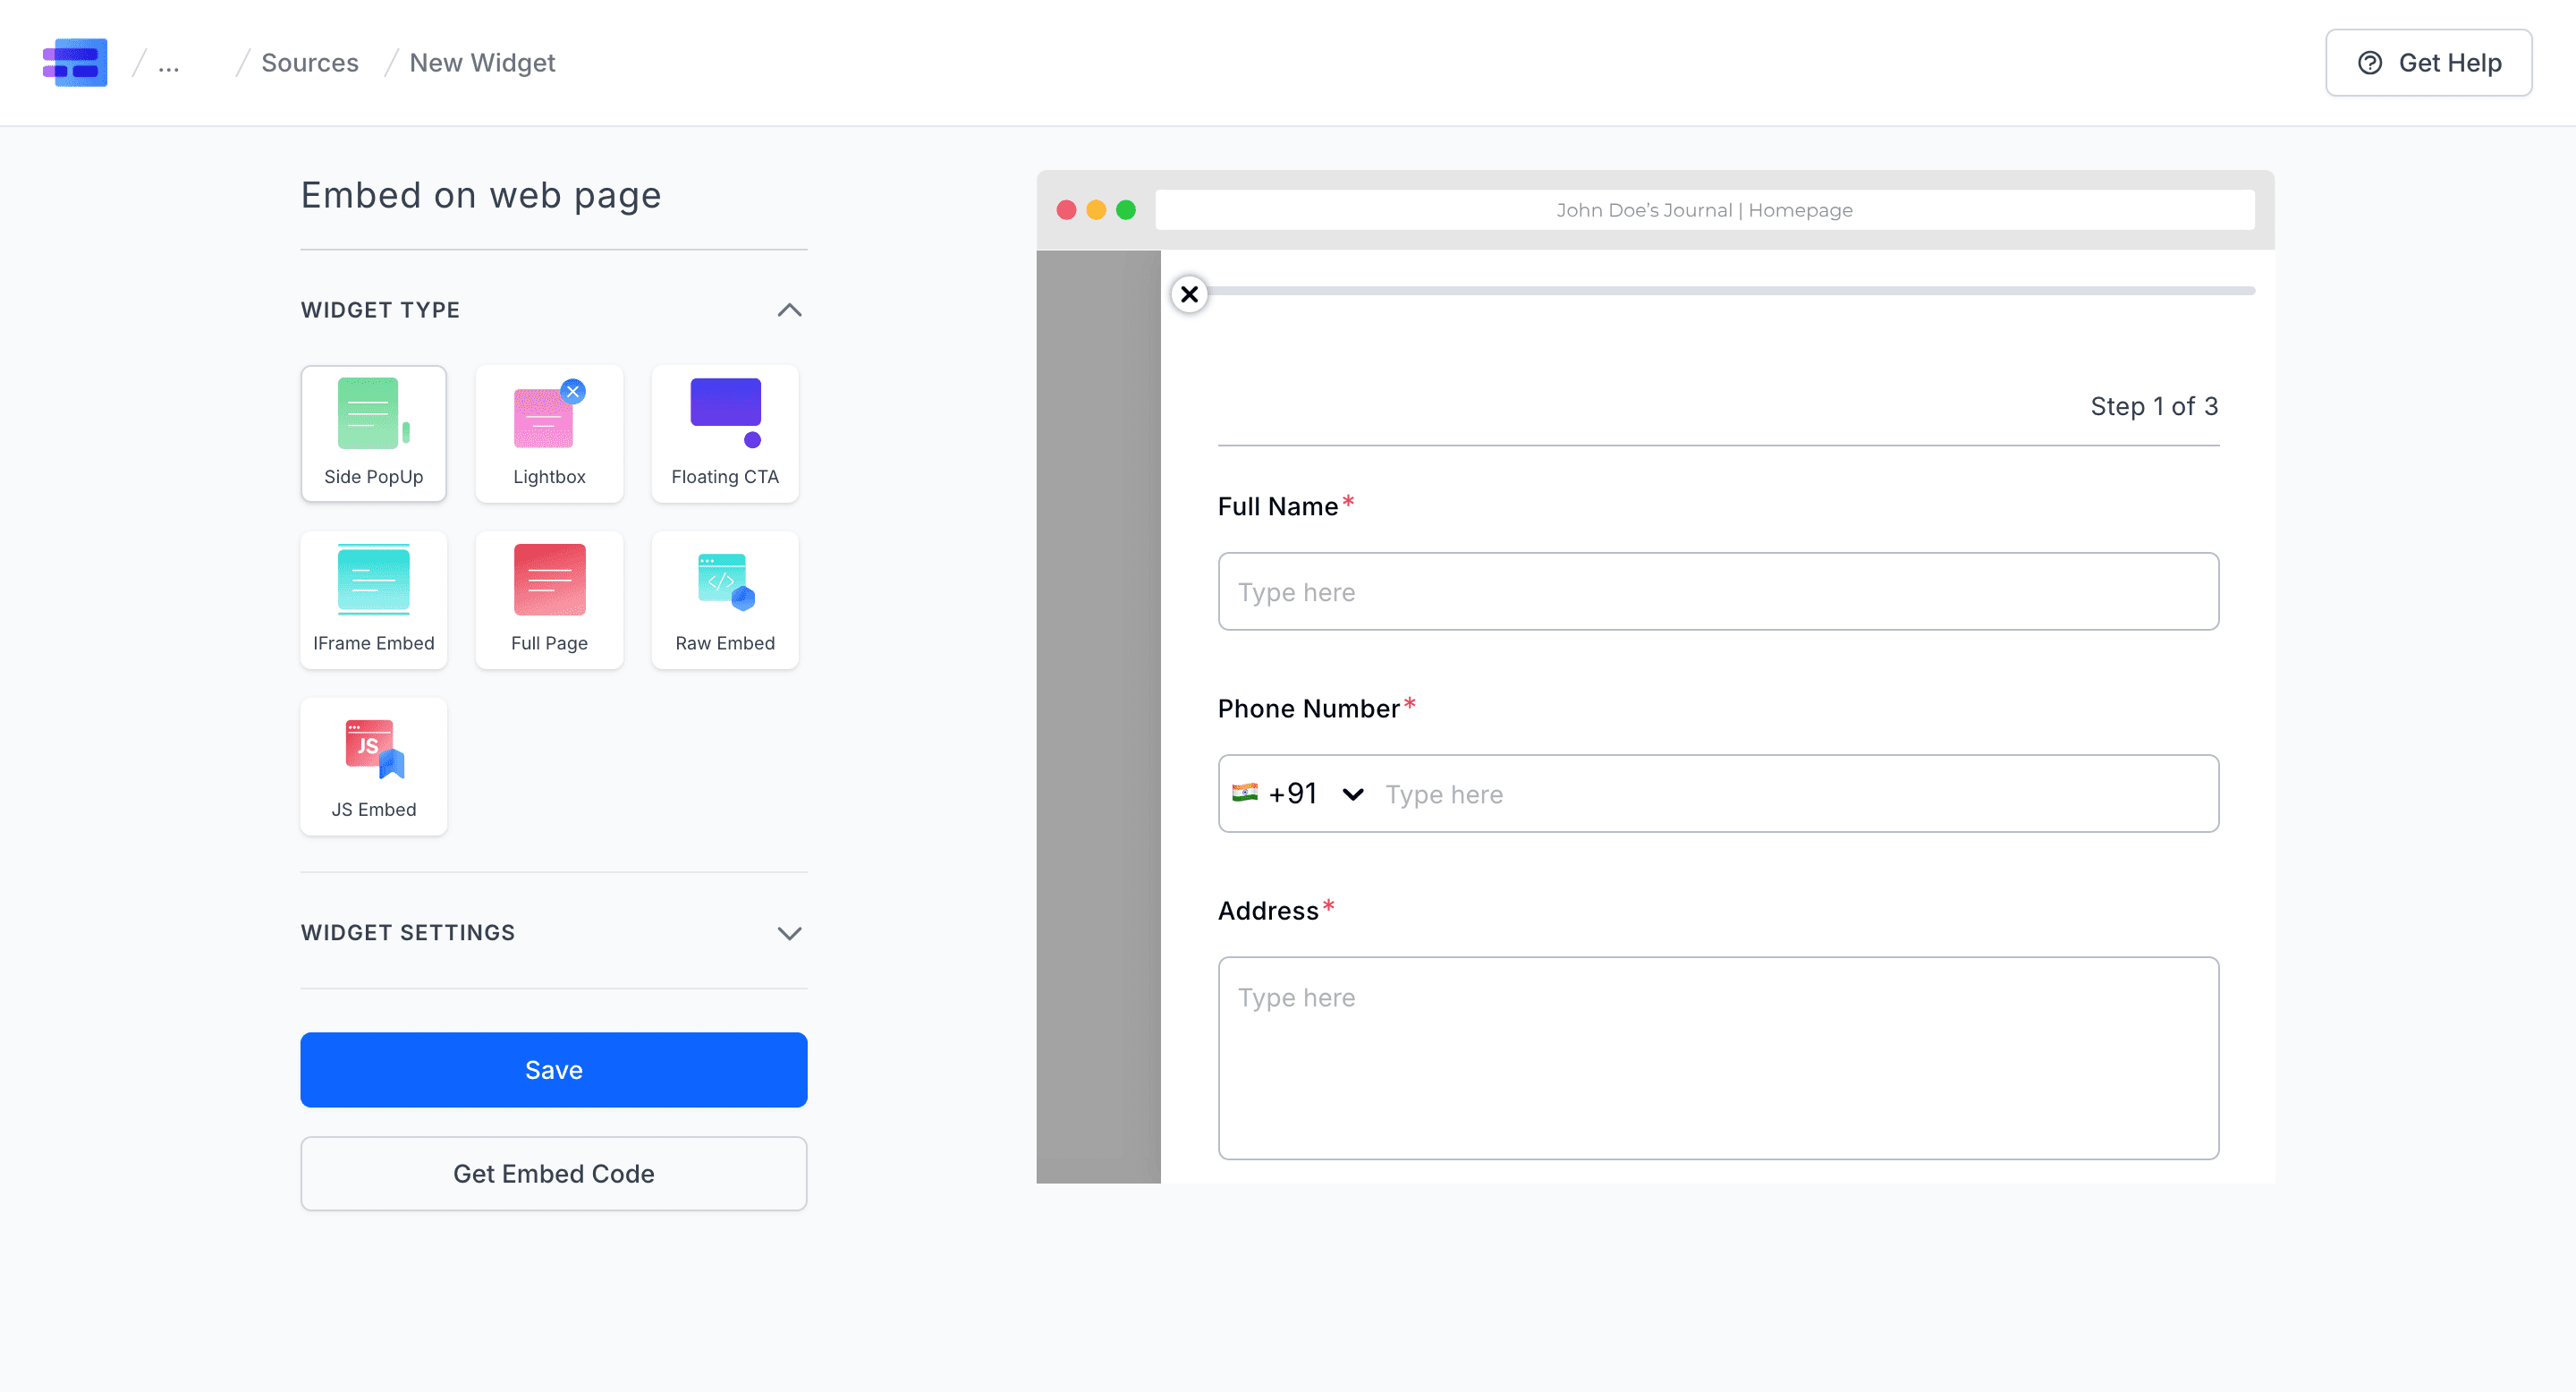The height and width of the screenshot is (1392, 2576).
Task: Click Get Embed Code button
Action: coord(554,1174)
